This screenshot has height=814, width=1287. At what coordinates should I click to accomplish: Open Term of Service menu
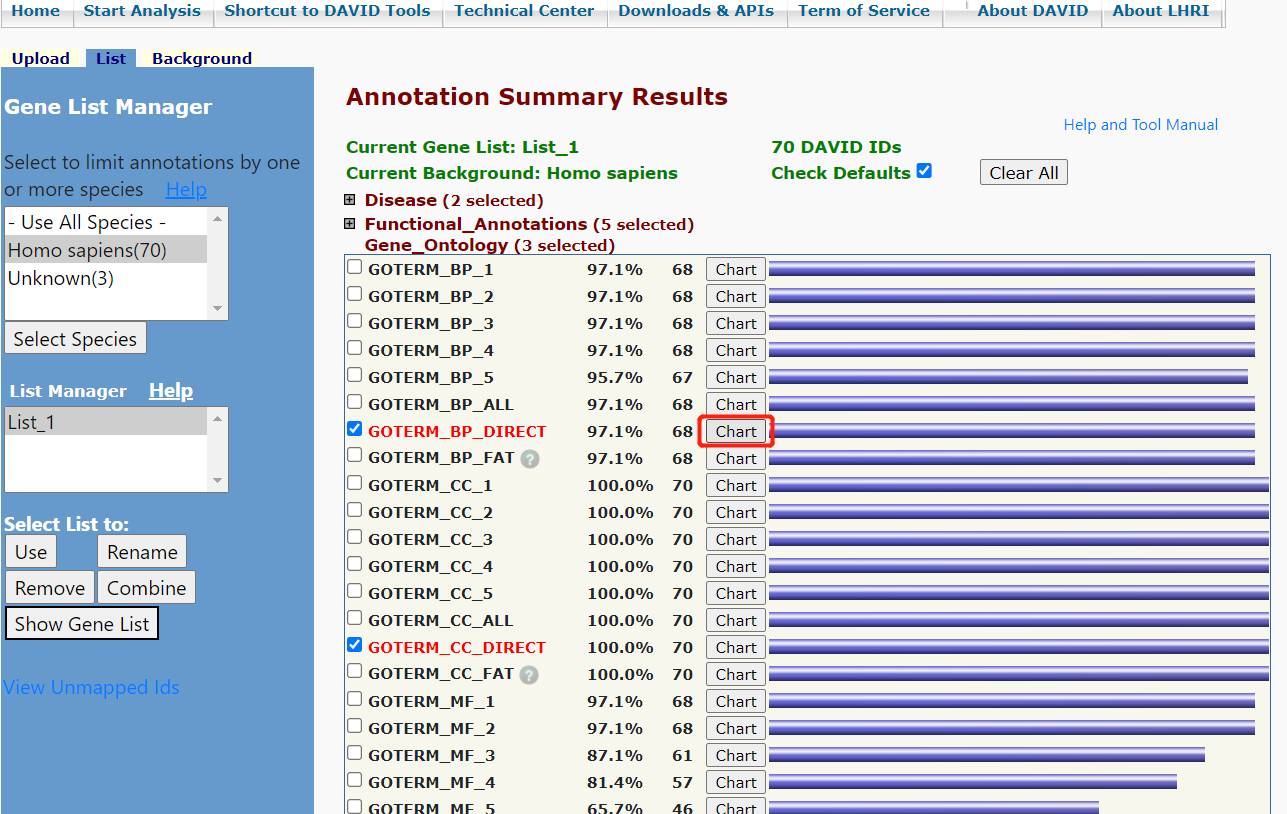(864, 11)
